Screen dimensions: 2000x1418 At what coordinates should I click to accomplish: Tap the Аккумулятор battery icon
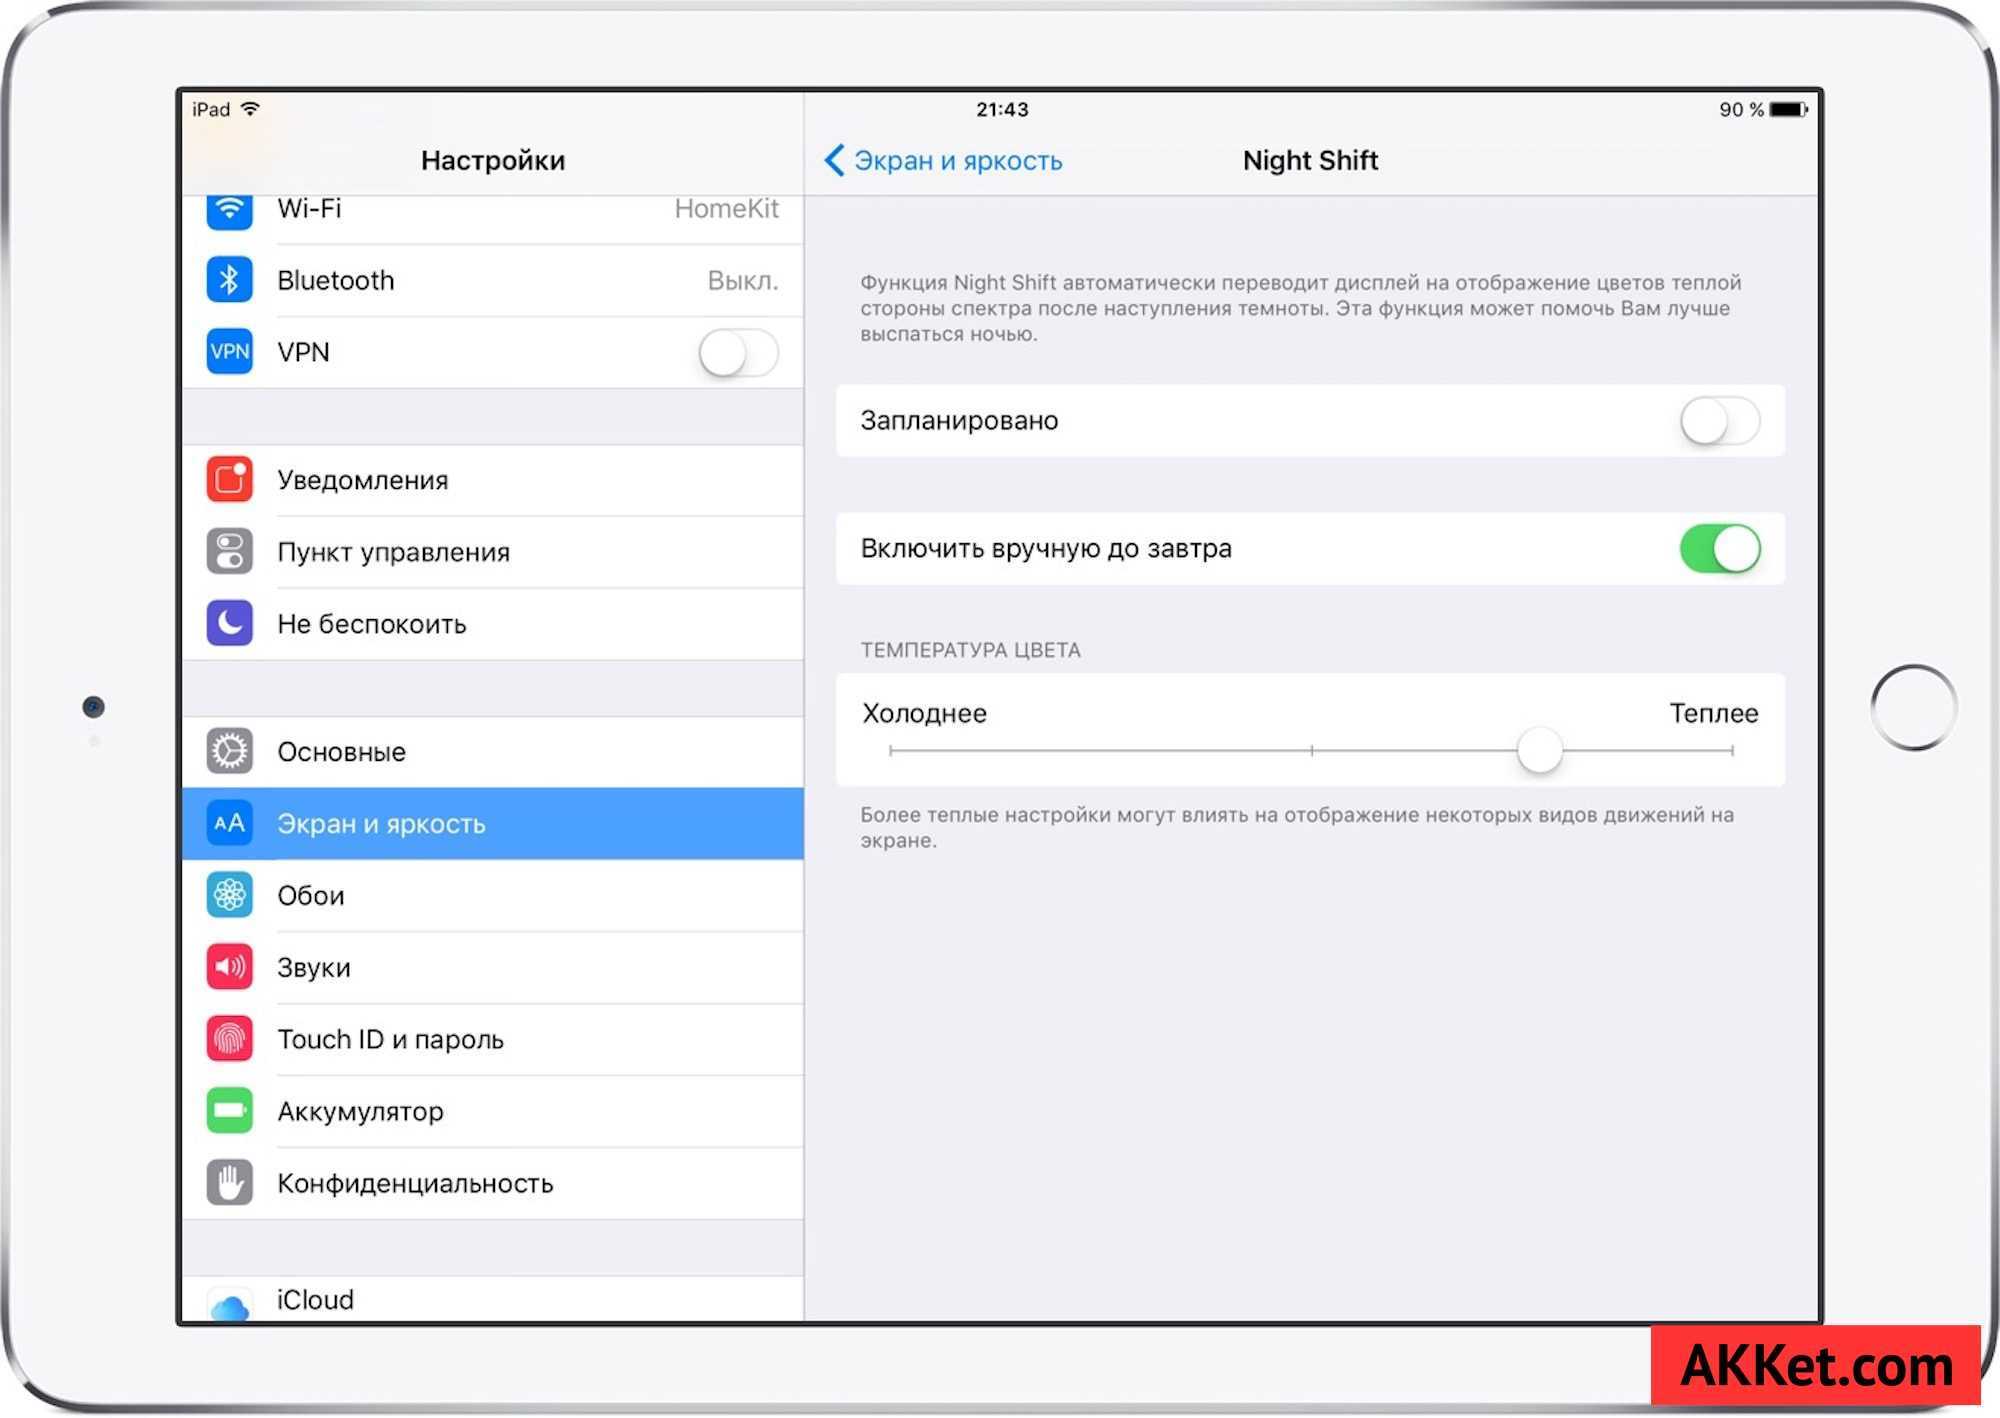229,1111
